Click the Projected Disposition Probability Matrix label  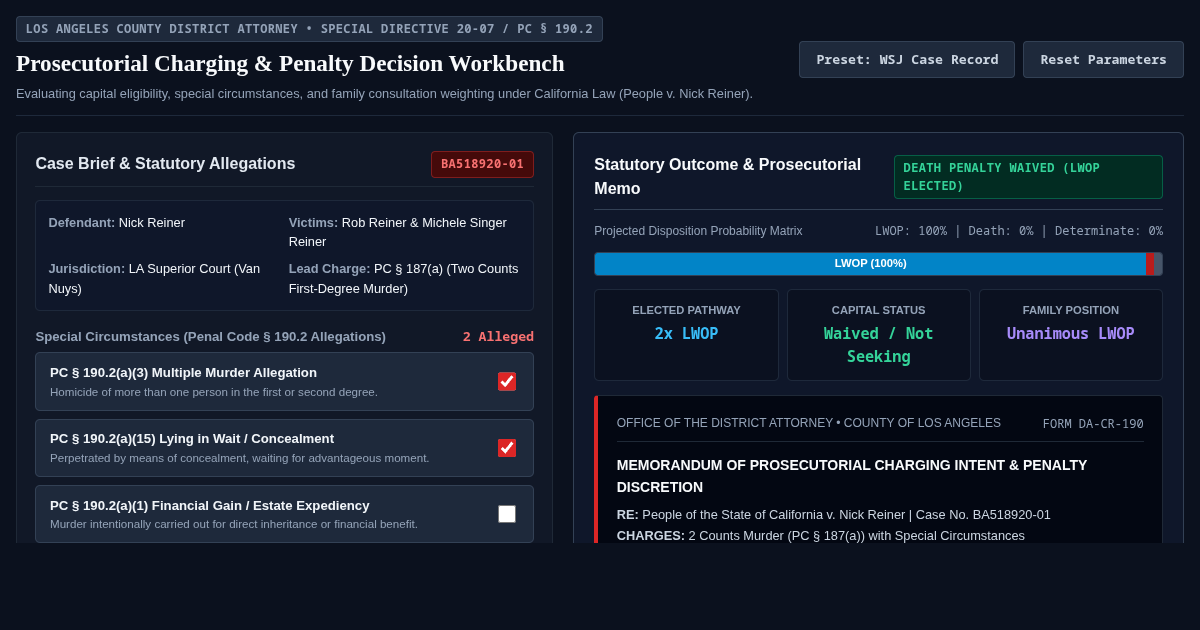click(x=698, y=231)
